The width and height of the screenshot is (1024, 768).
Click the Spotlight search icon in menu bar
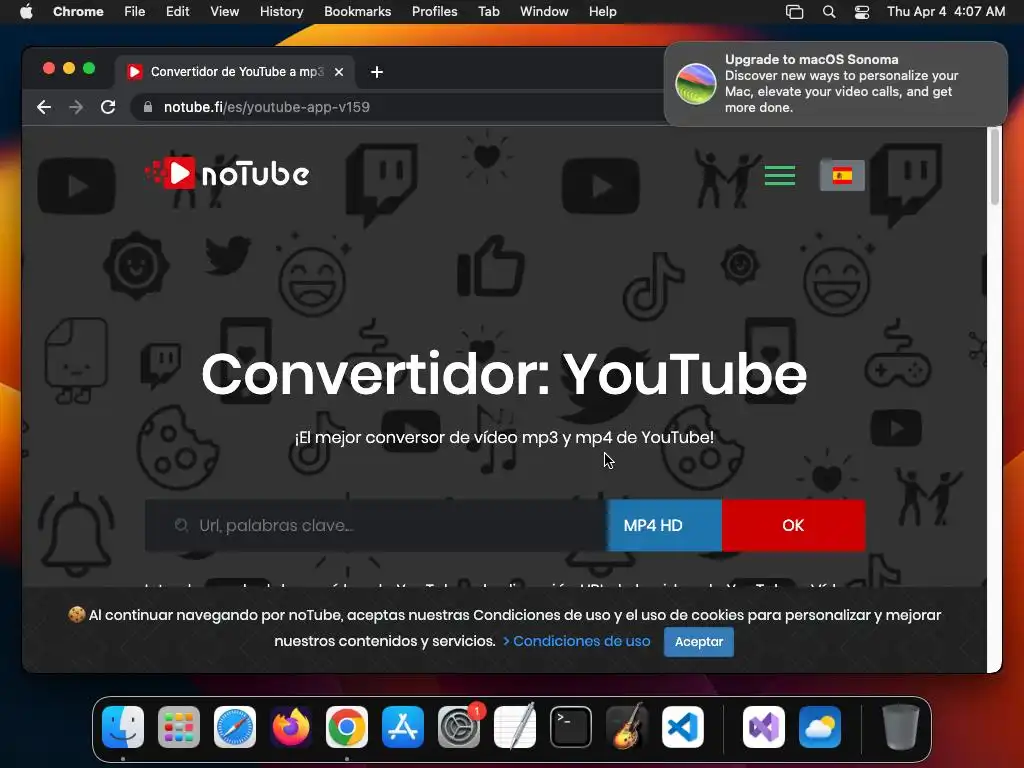pos(829,12)
